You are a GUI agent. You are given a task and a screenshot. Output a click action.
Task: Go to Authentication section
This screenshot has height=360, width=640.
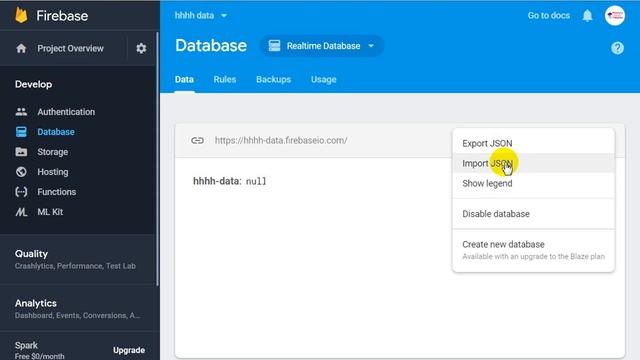coord(66,112)
